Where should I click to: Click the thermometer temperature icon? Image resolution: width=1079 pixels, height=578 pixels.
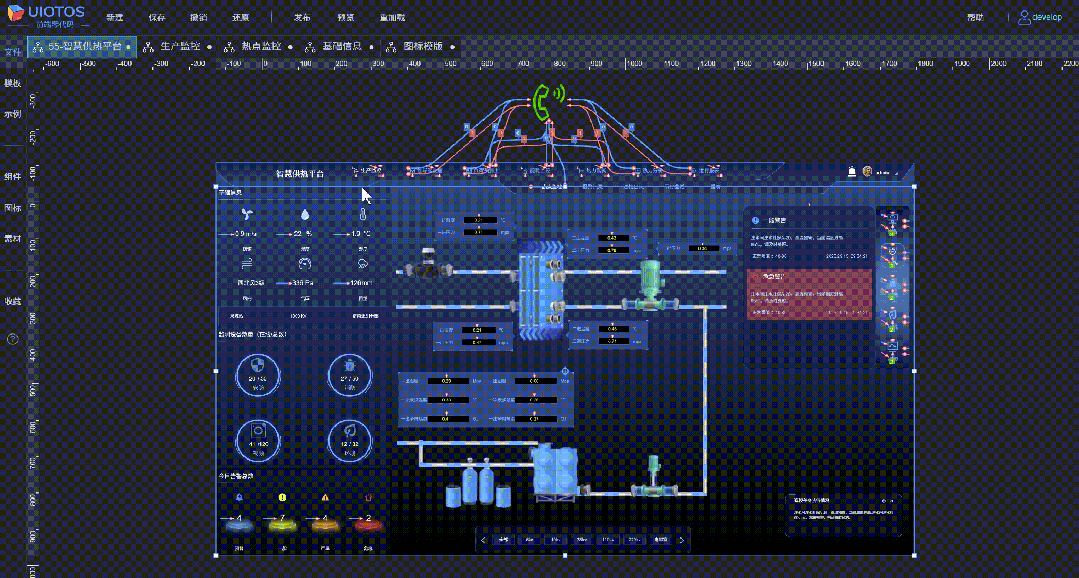363,215
